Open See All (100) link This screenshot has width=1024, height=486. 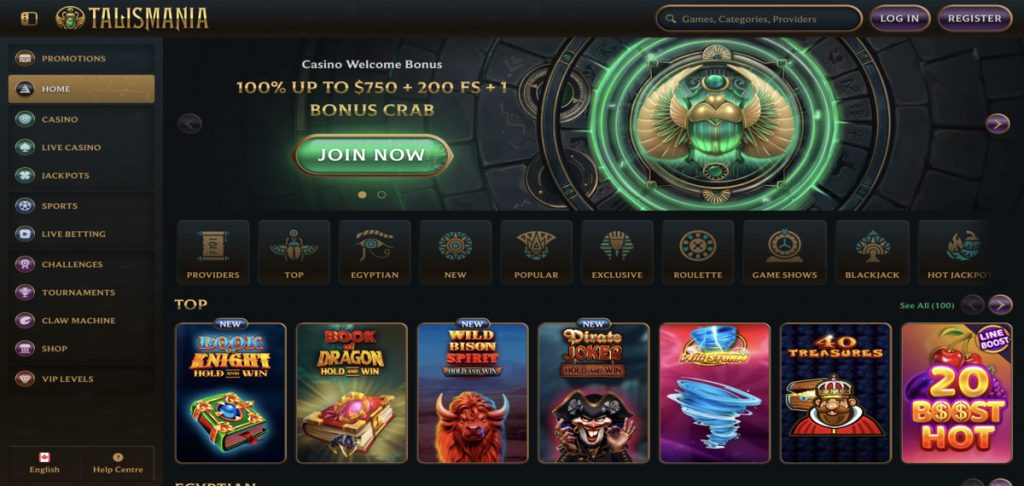coord(927,306)
